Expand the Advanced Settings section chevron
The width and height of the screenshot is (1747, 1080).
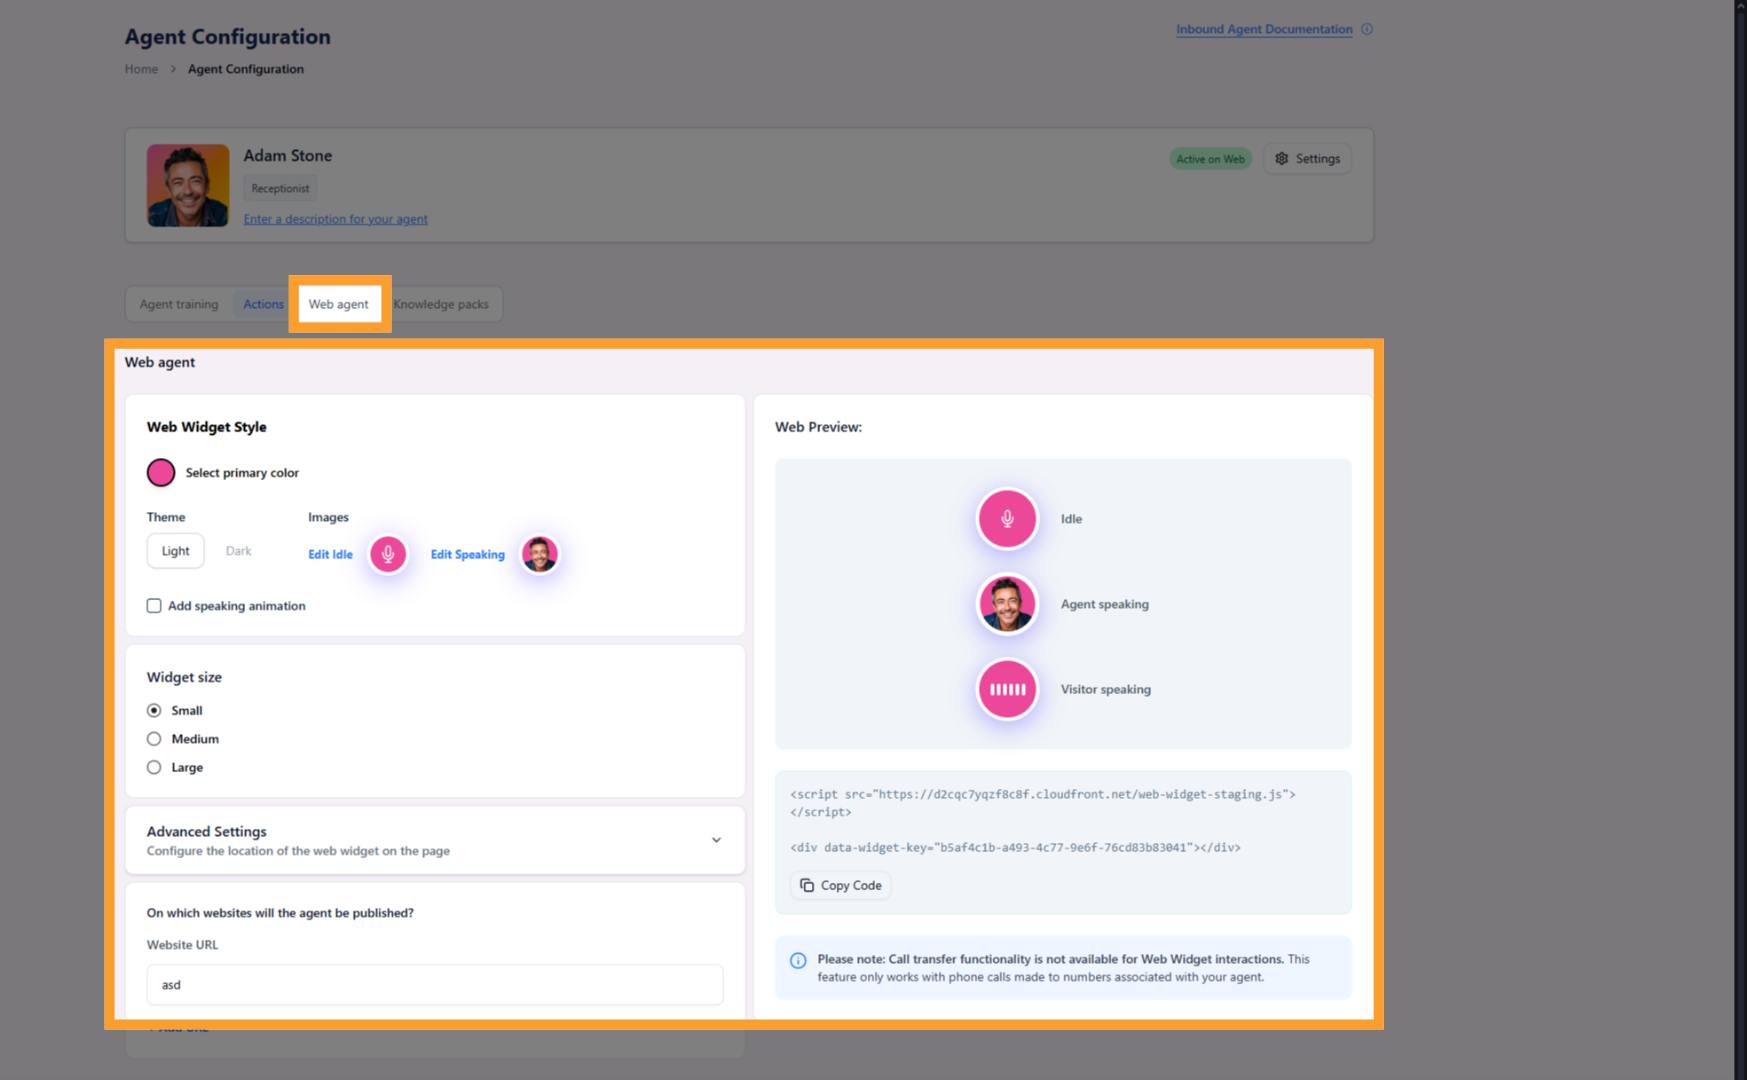pos(716,840)
